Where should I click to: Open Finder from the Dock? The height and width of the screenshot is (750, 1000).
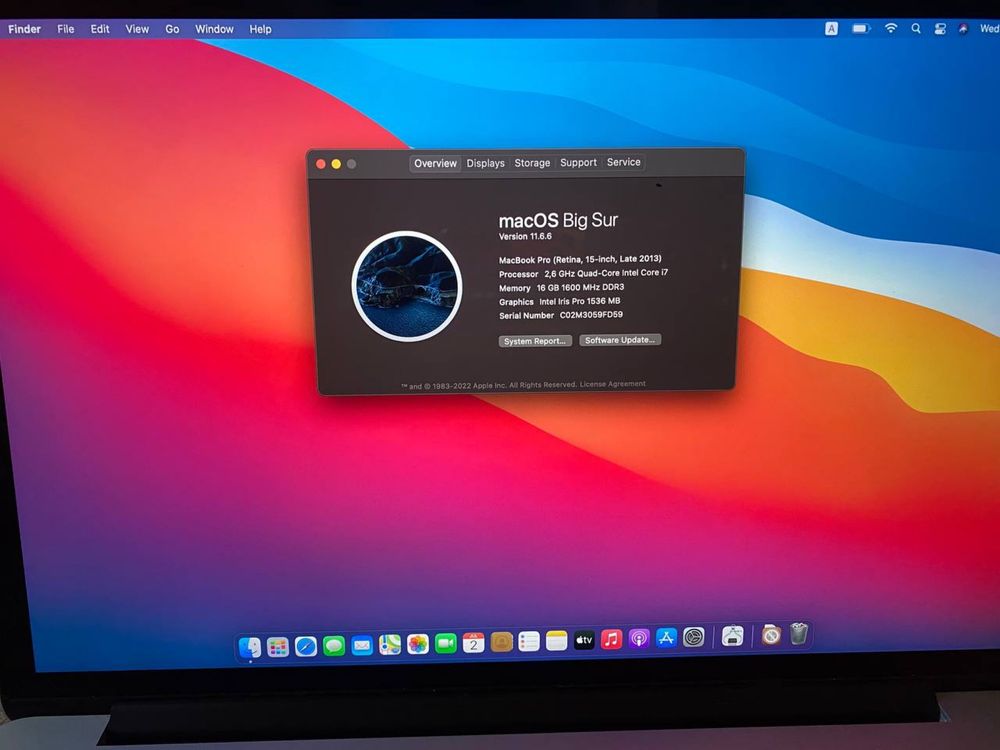pos(249,647)
